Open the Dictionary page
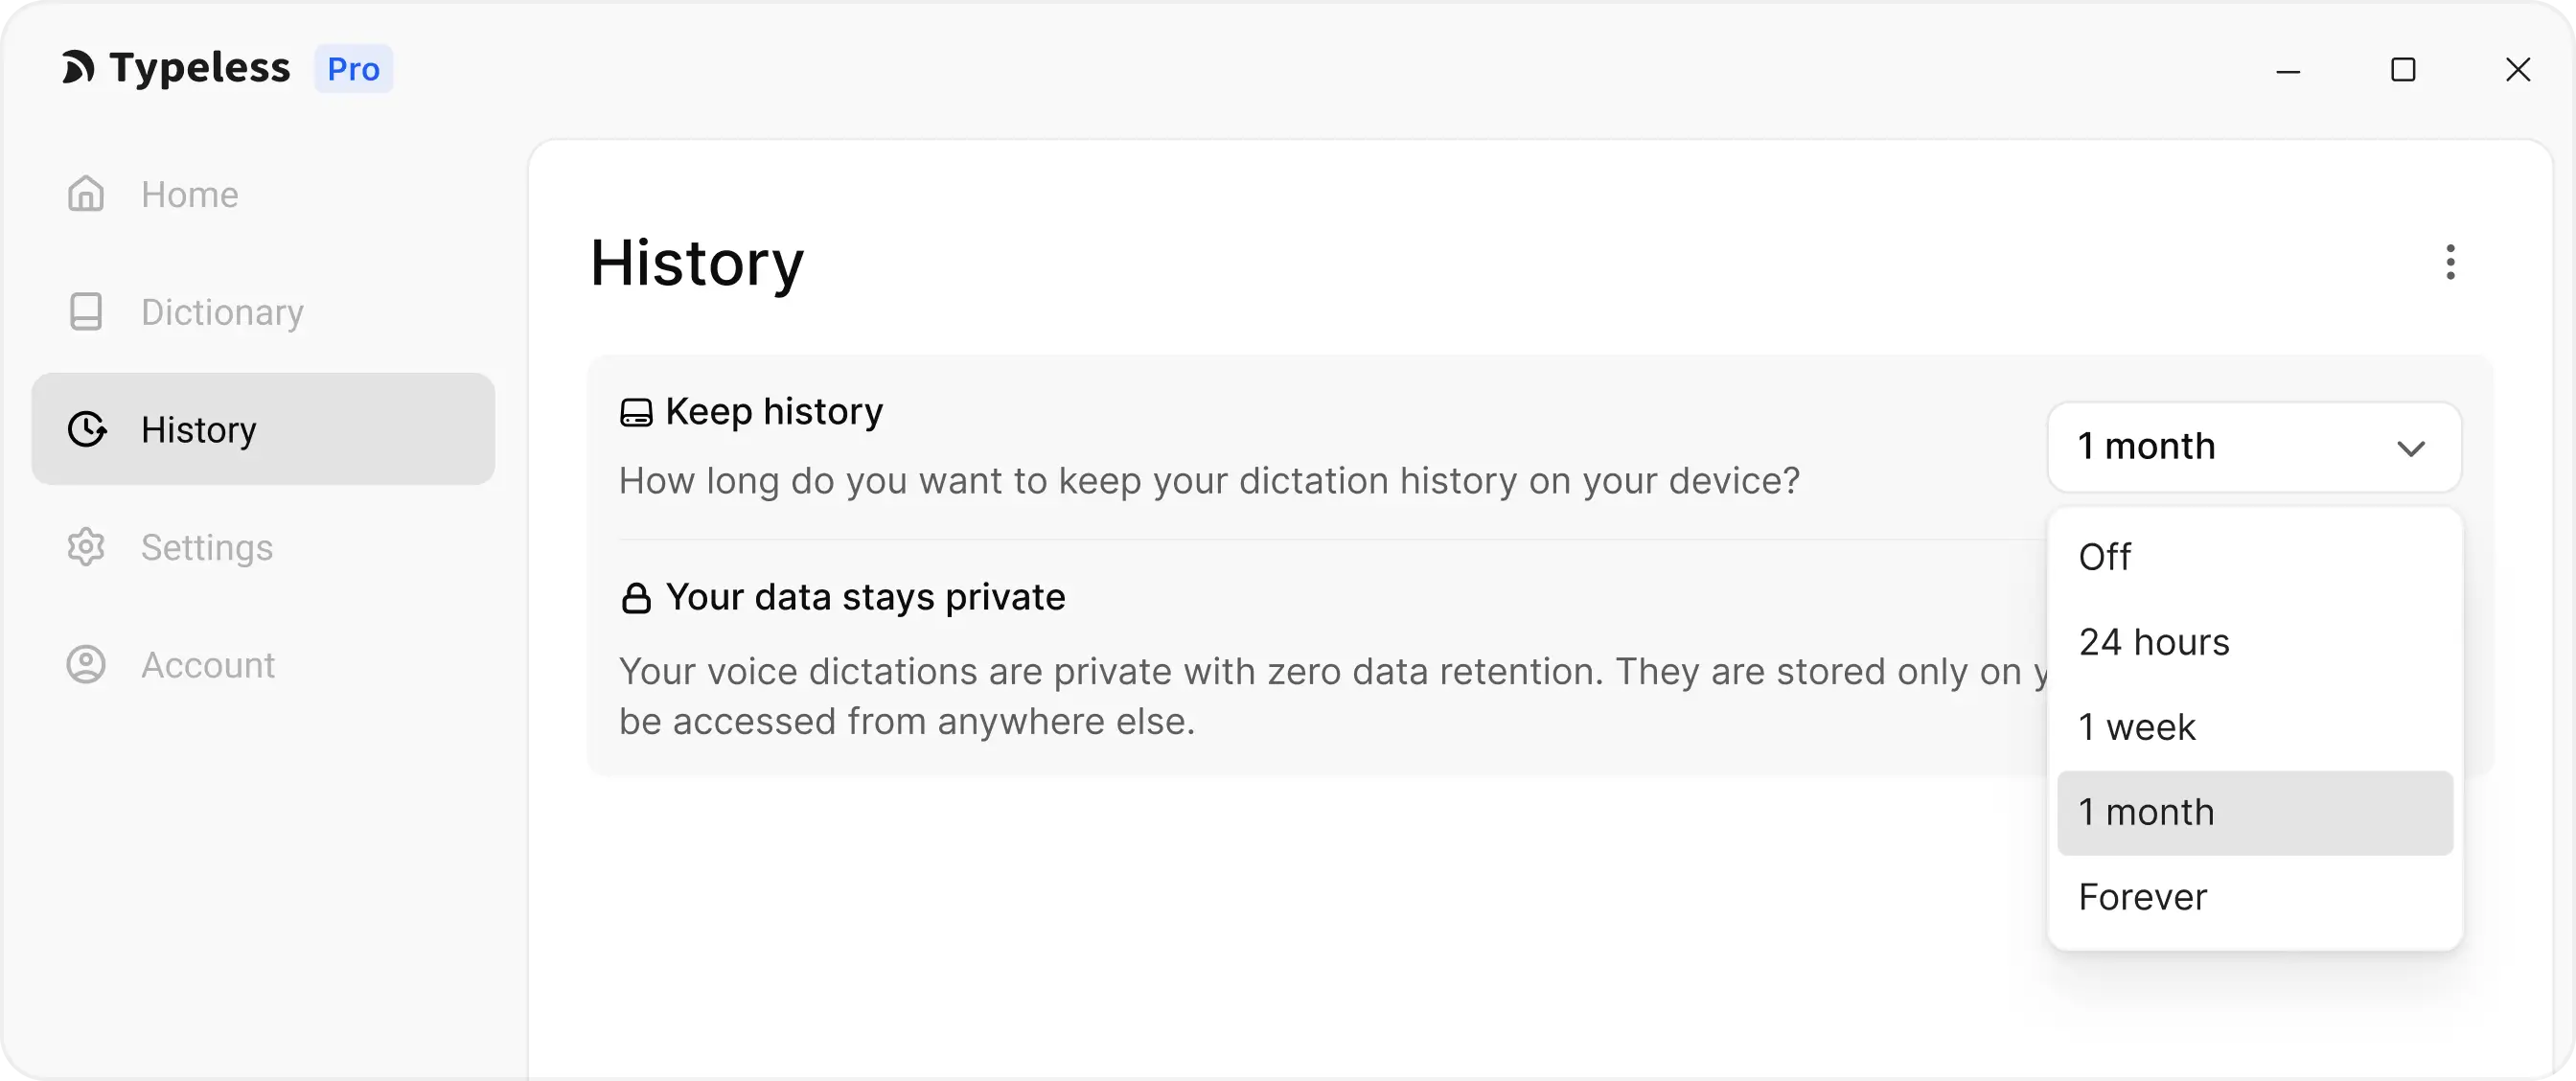2576x1081 pixels. pos(222,312)
